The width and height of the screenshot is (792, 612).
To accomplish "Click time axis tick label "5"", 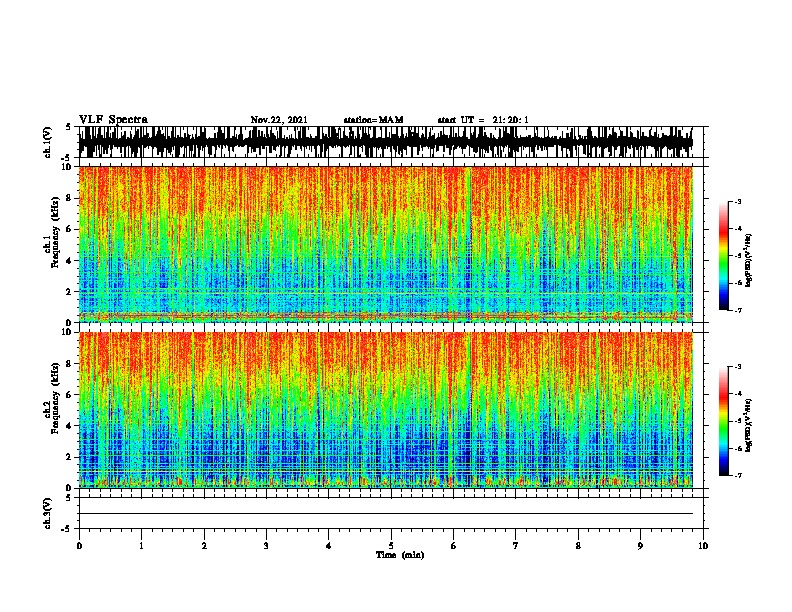I will click(x=391, y=546).
